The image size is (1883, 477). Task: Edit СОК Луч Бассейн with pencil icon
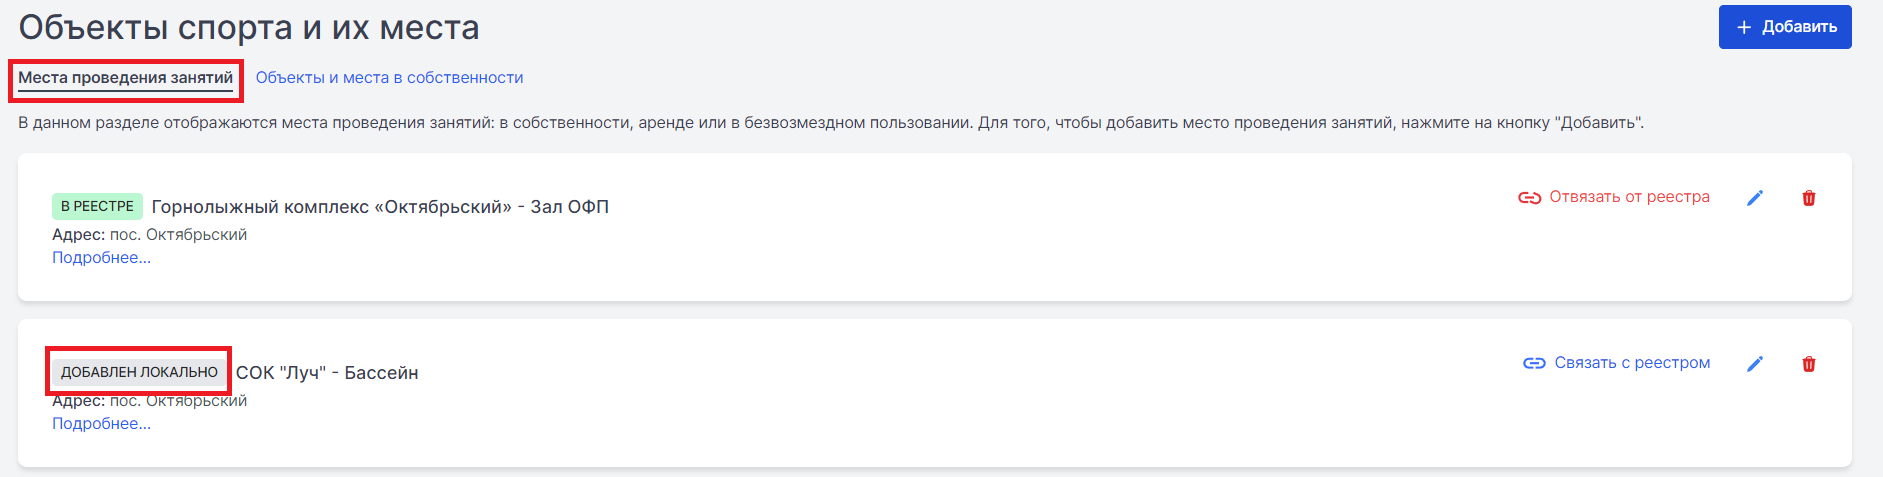(1755, 364)
